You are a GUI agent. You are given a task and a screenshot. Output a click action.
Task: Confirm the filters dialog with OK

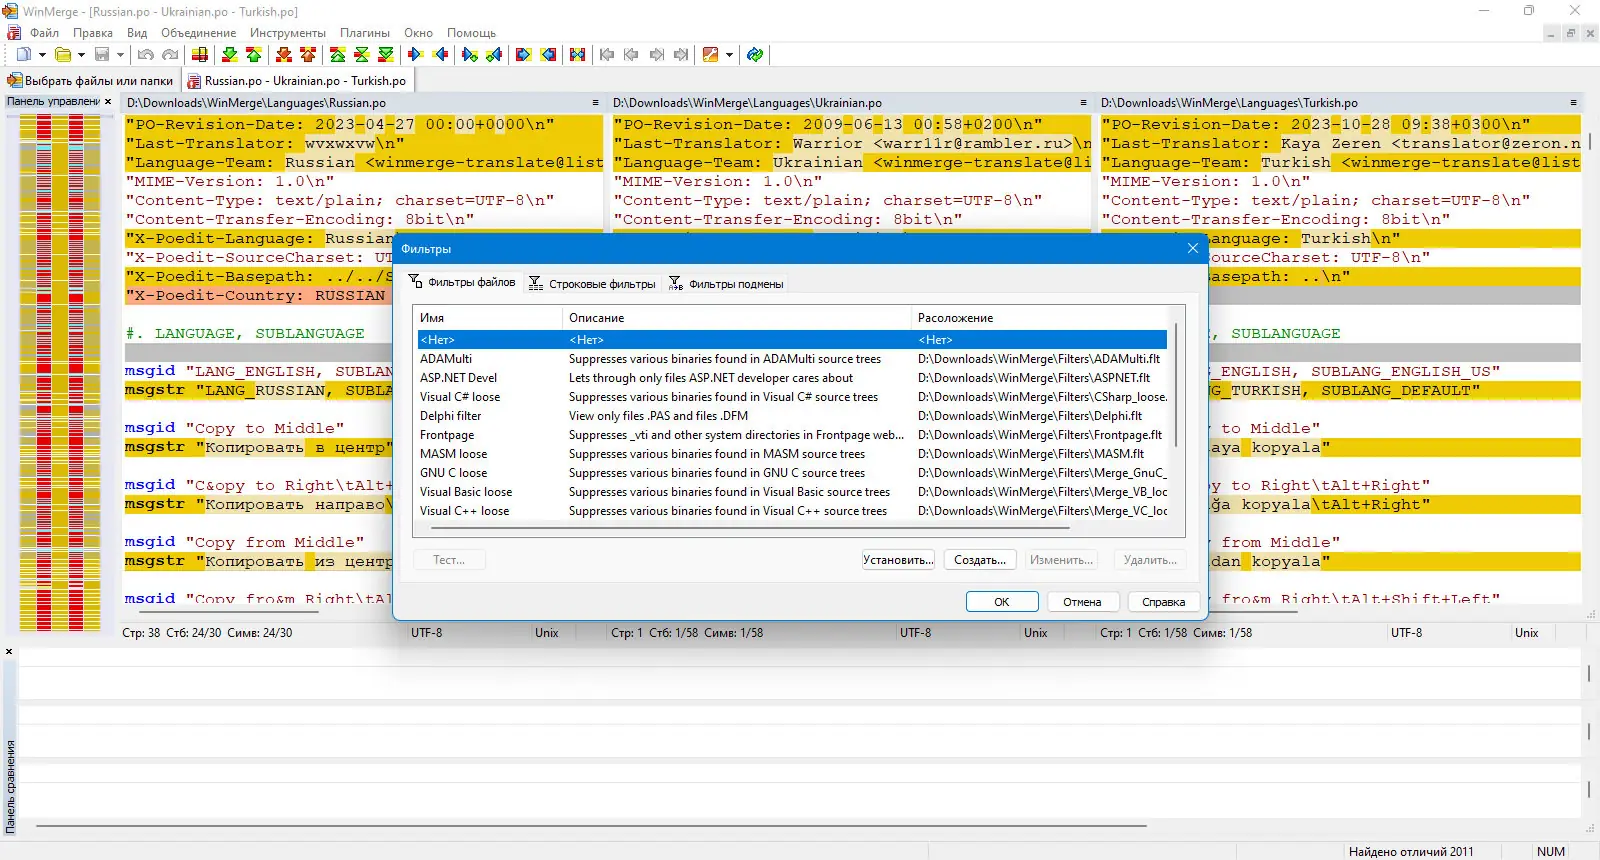click(1002, 602)
